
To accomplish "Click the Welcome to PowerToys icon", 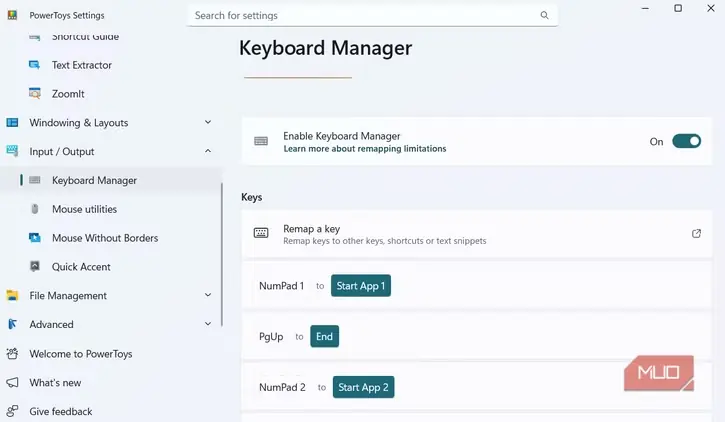I will [12, 354].
